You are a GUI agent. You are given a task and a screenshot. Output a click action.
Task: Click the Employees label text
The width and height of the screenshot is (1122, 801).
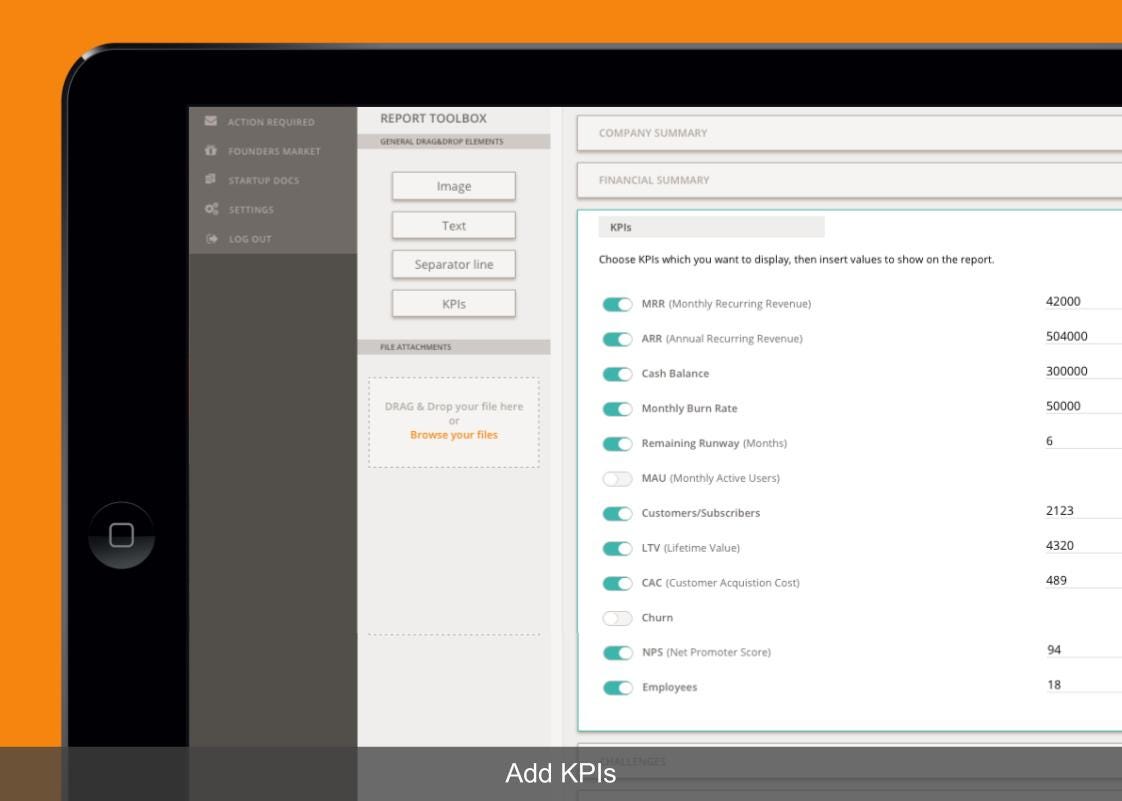(x=669, y=687)
